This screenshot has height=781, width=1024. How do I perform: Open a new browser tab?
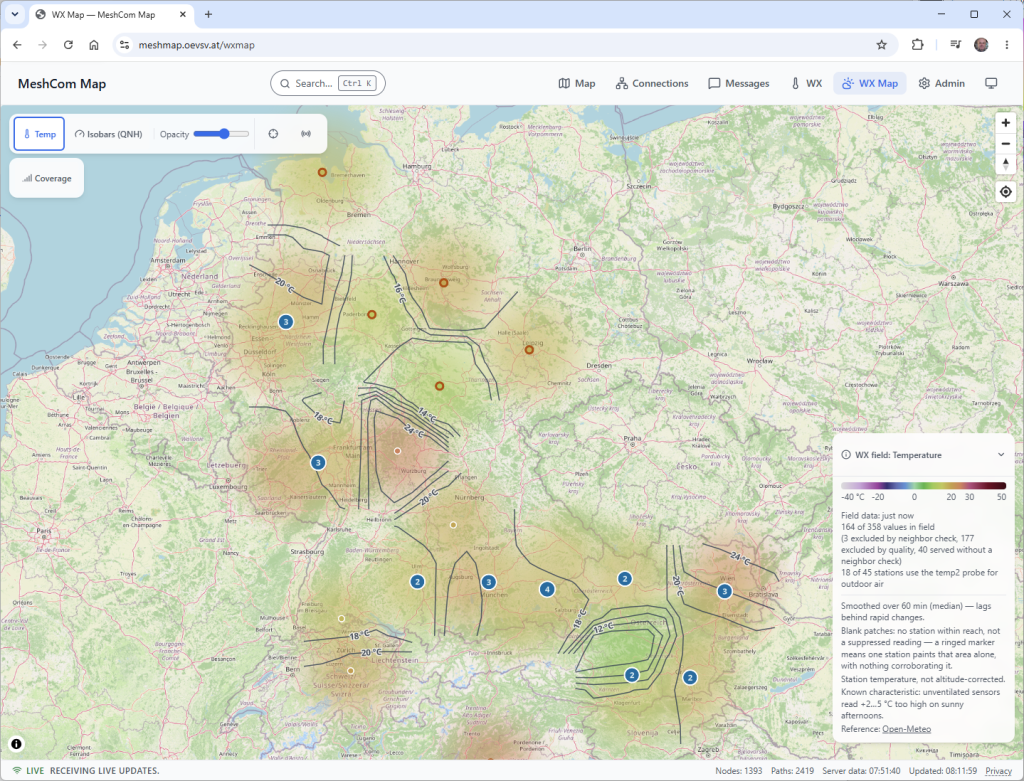pos(208,14)
